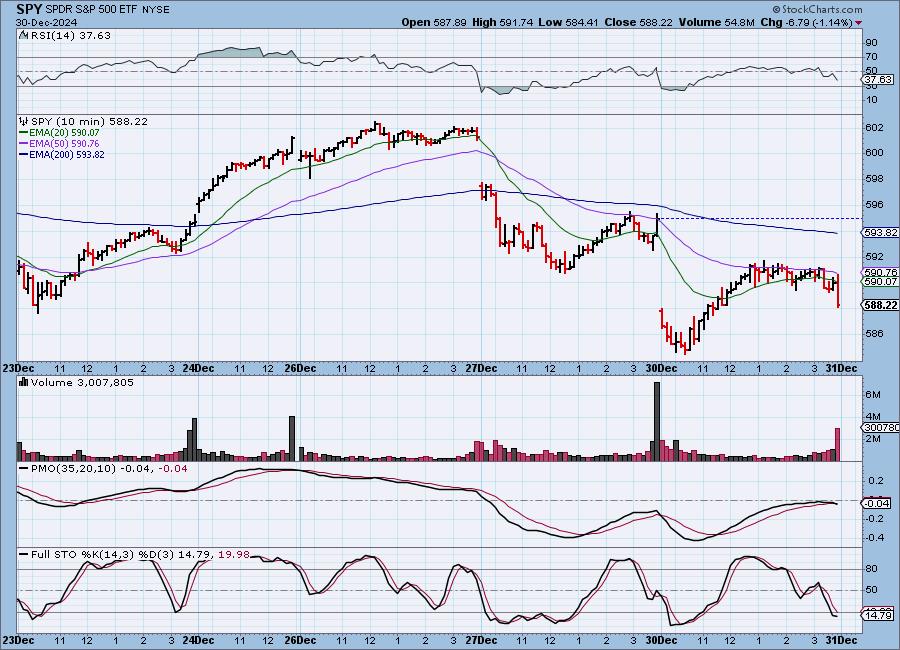900x650 pixels.
Task: Click the SPY (10 min) 588.22 legend label
Action: tap(89, 121)
